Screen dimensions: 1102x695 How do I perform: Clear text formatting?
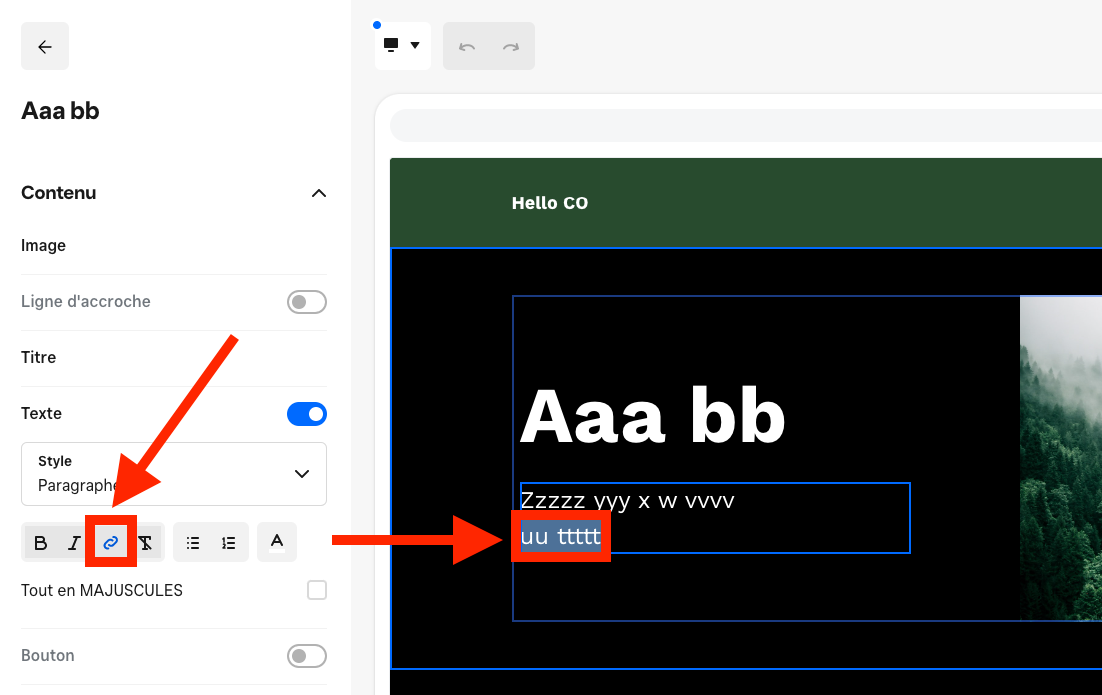point(145,543)
